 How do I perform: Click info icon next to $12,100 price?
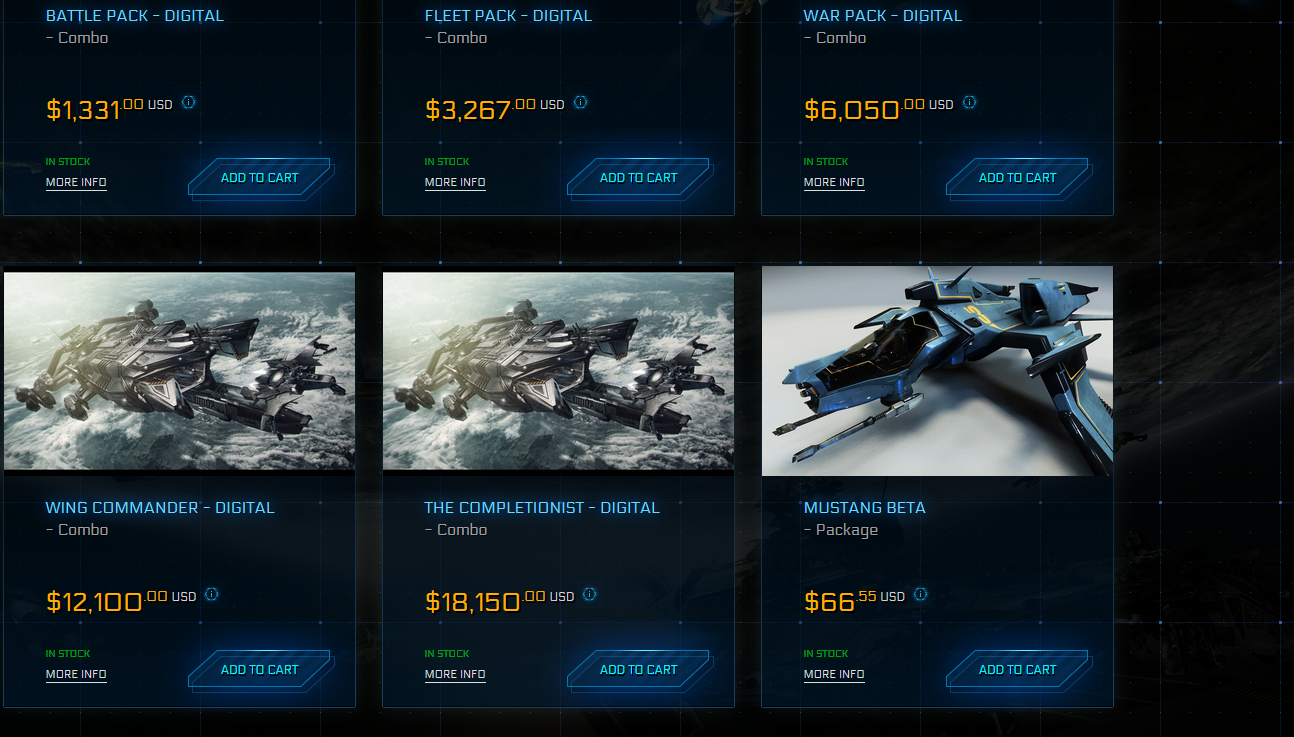[x=212, y=594]
